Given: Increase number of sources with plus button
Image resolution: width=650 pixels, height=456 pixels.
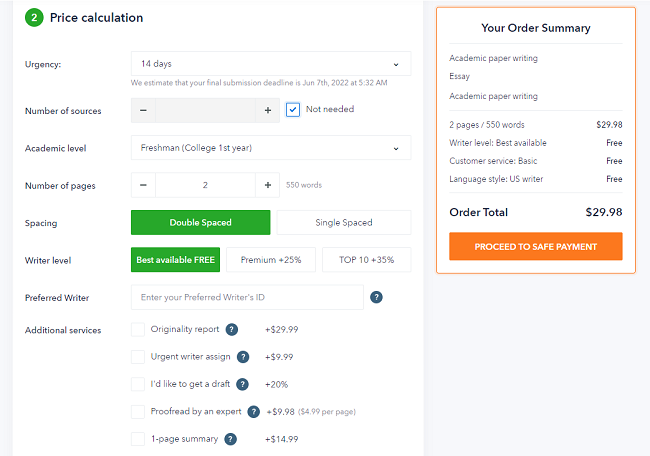Looking at the screenshot, I should [x=268, y=110].
